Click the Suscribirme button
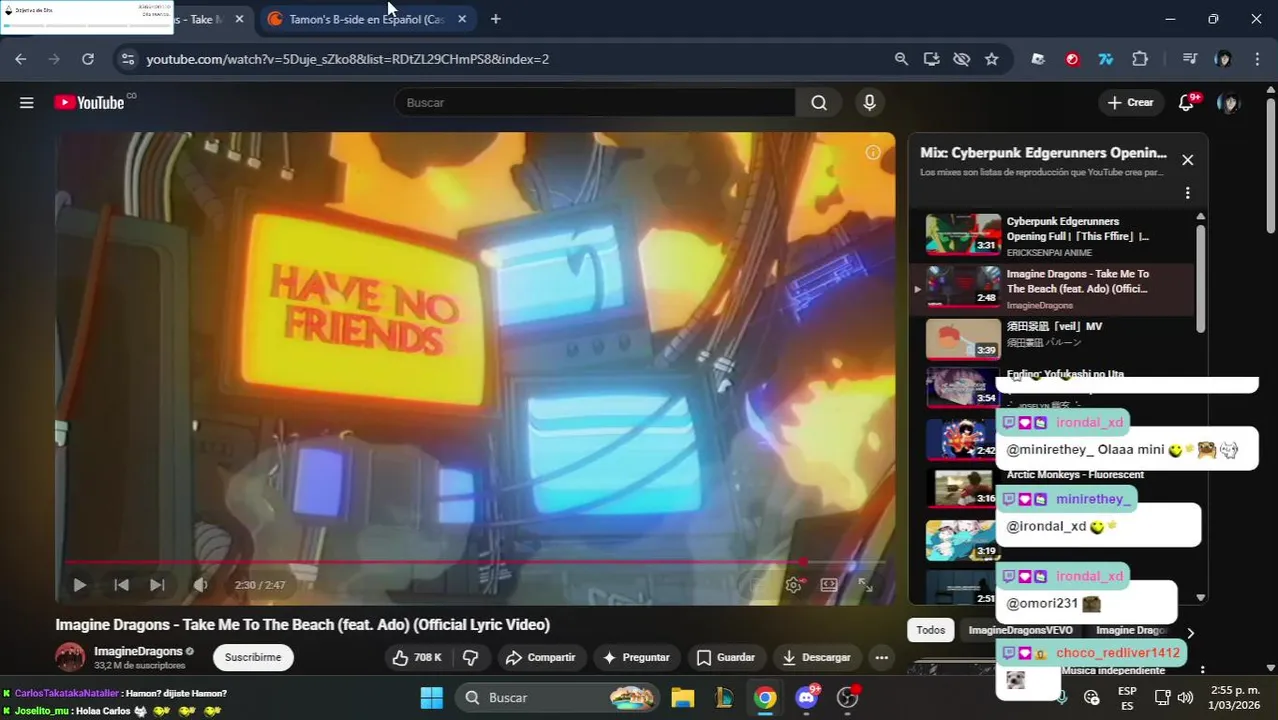The height and width of the screenshot is (720, 1278). [x=253, y=657]
